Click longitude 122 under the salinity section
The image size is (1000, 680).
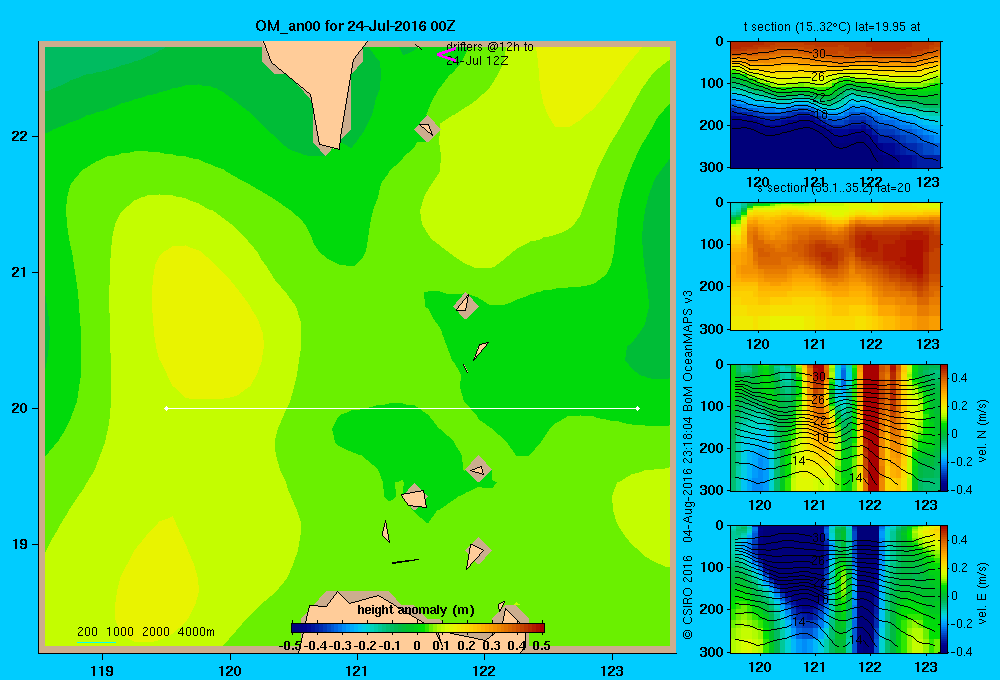pyautogui.click(x=871, y=344)
